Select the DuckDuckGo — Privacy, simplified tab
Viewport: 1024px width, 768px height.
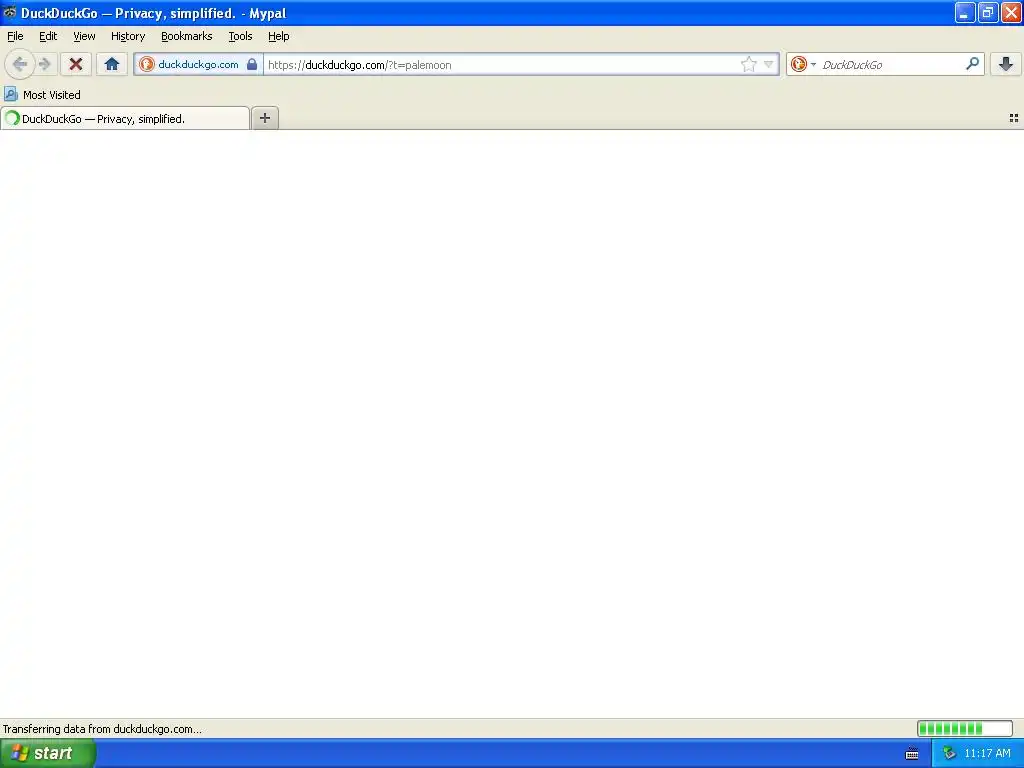pyautogui.click(x=125, y=118)
